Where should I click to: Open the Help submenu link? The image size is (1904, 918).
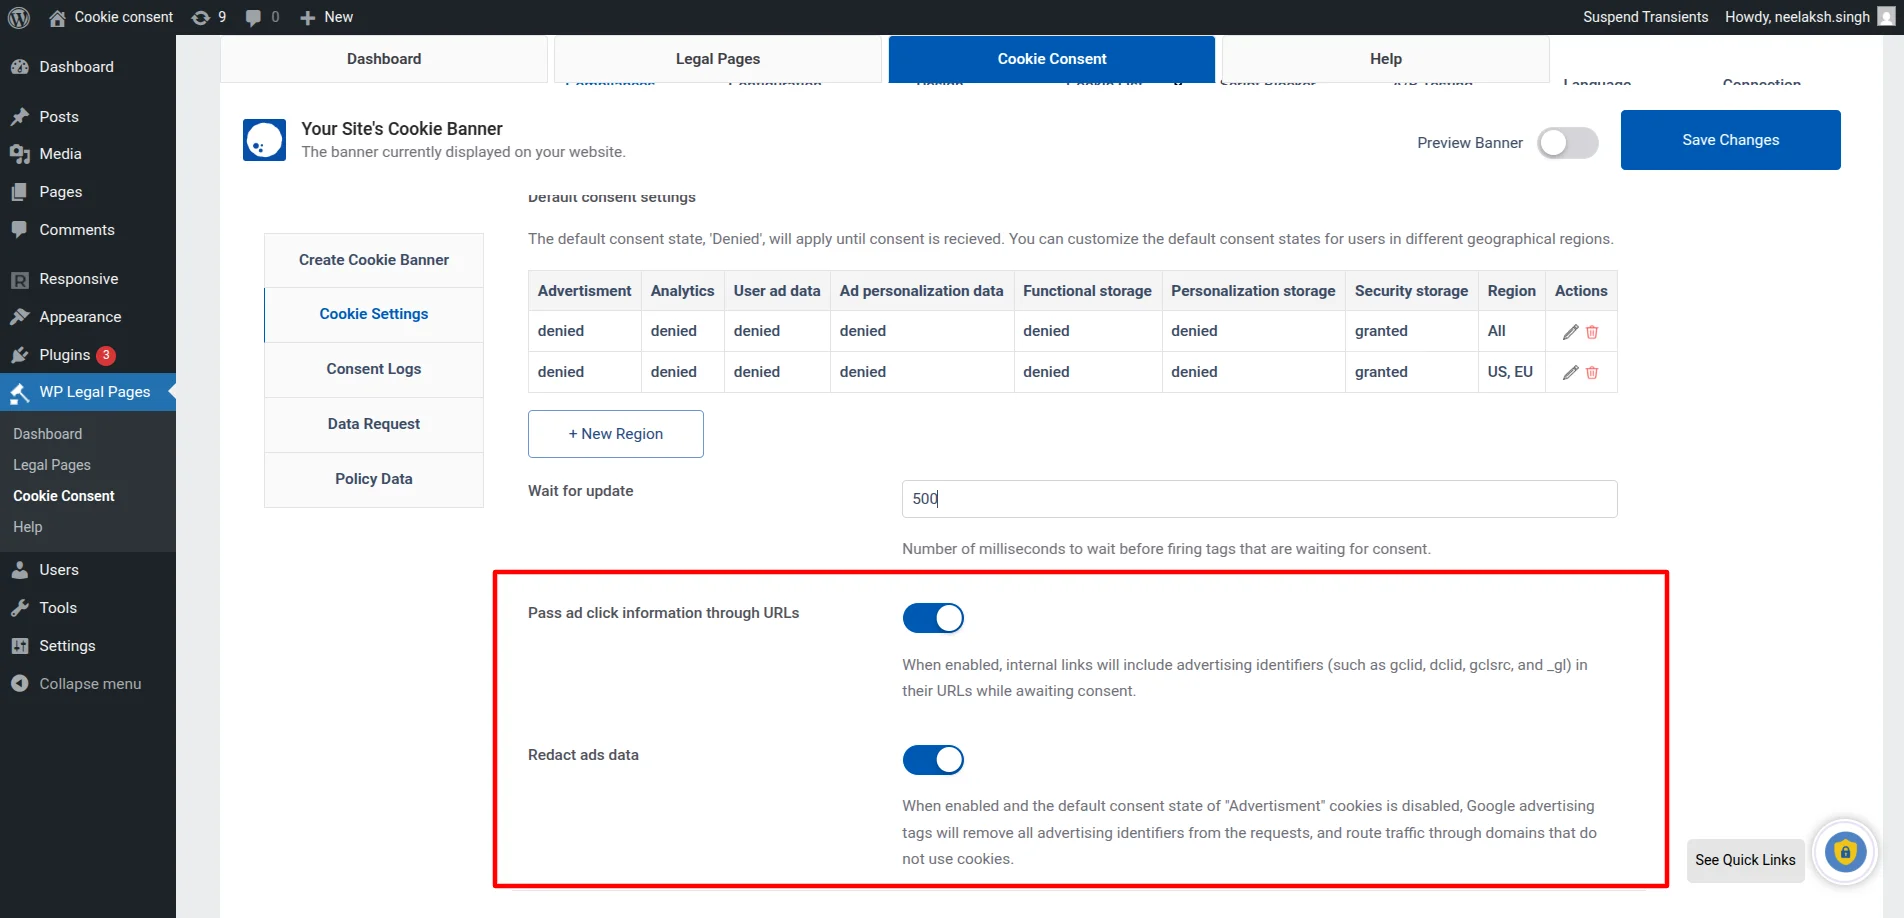click(x=28, y=527)
